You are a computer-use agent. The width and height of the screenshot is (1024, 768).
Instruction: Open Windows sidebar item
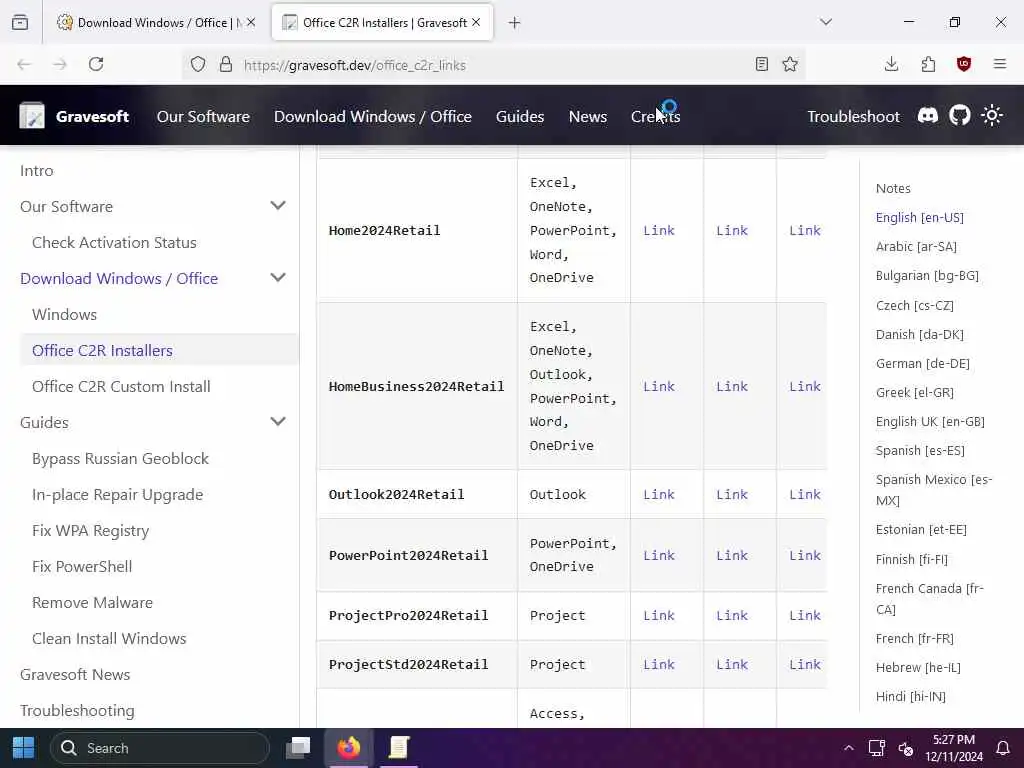(x=65, y=314)
